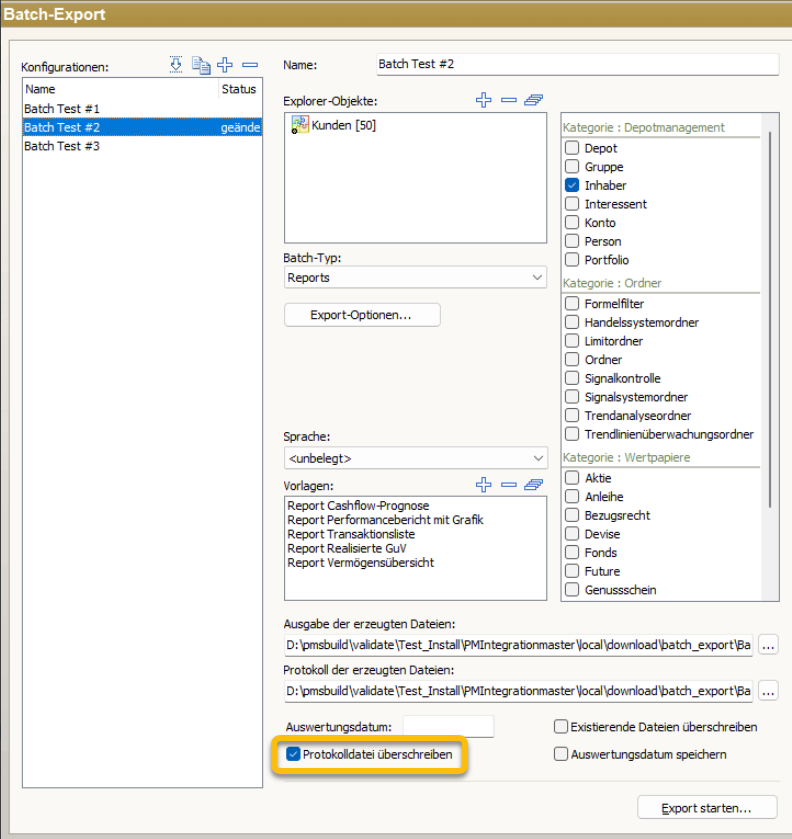Add a Vorlage using the plus icon

484,485
